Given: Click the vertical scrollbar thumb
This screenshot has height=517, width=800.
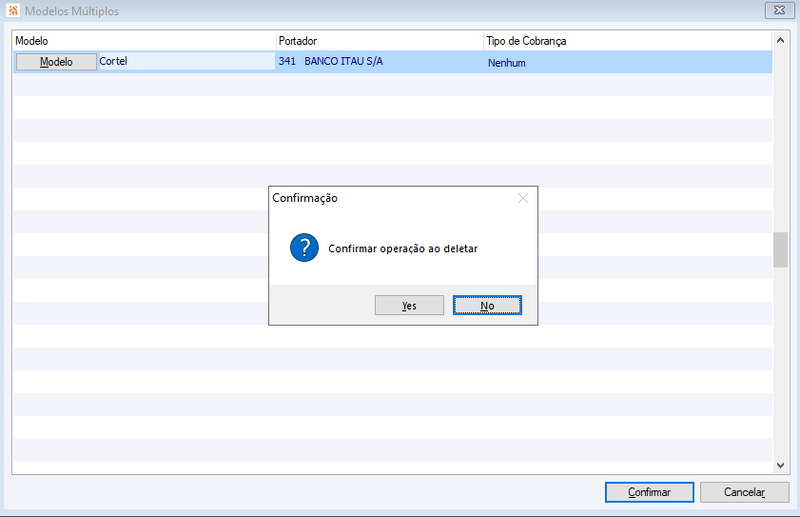Looking at the screenshot, I should coord(780,250).
